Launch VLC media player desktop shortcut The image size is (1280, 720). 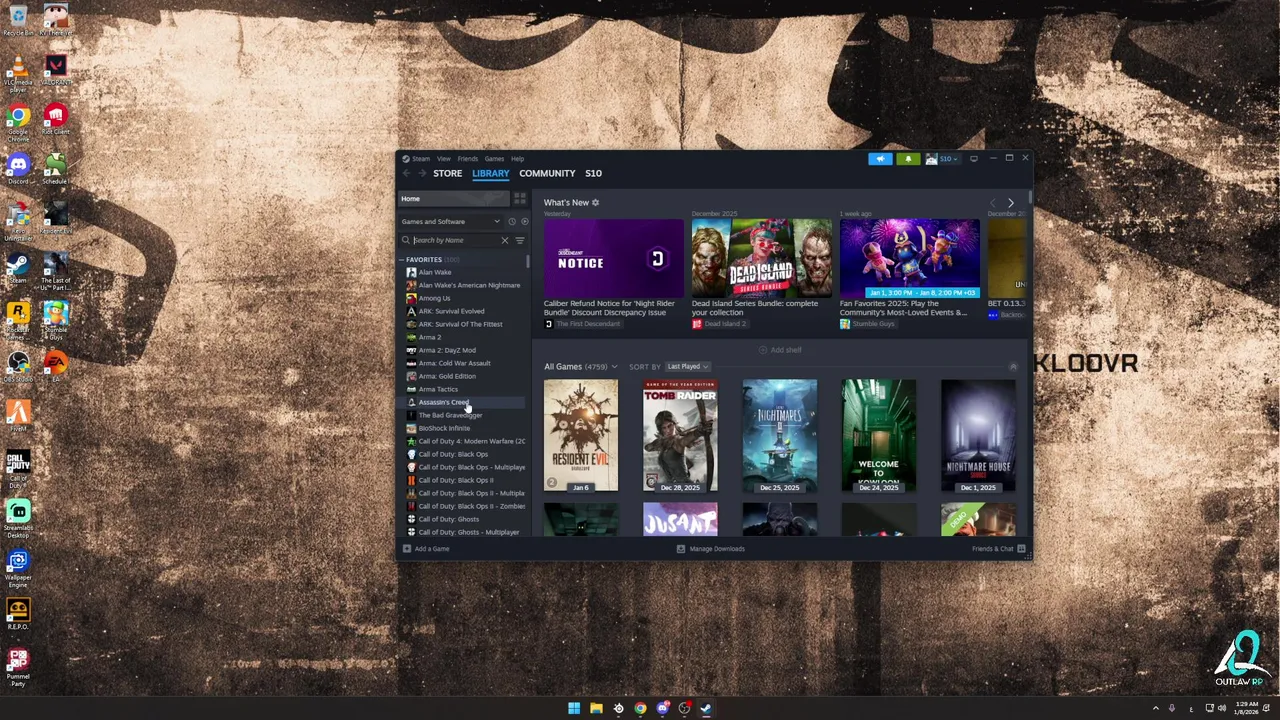click(18, 74)
